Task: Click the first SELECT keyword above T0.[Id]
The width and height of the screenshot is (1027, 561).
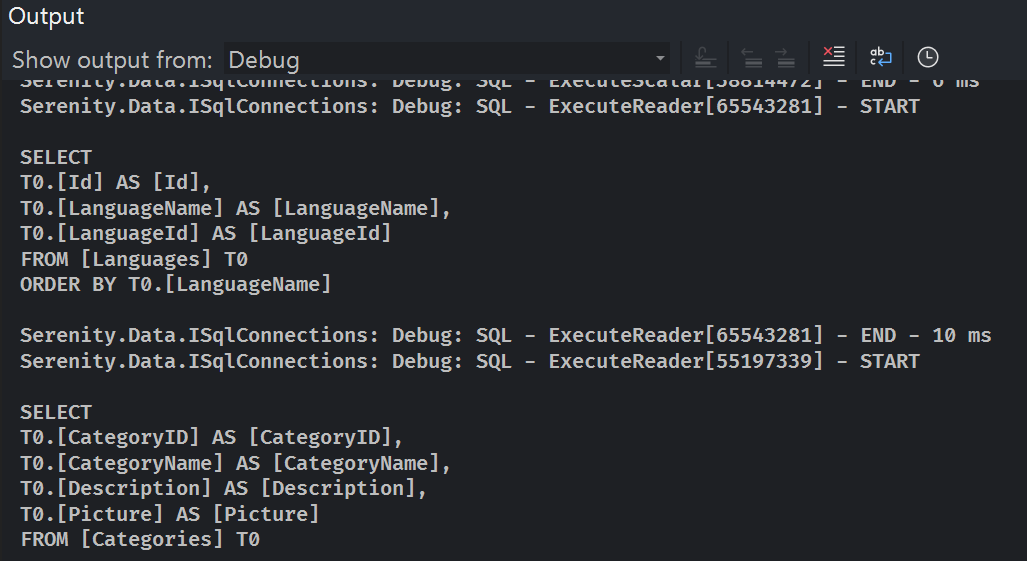Action: pyautogui.click(x=56, y=157)
